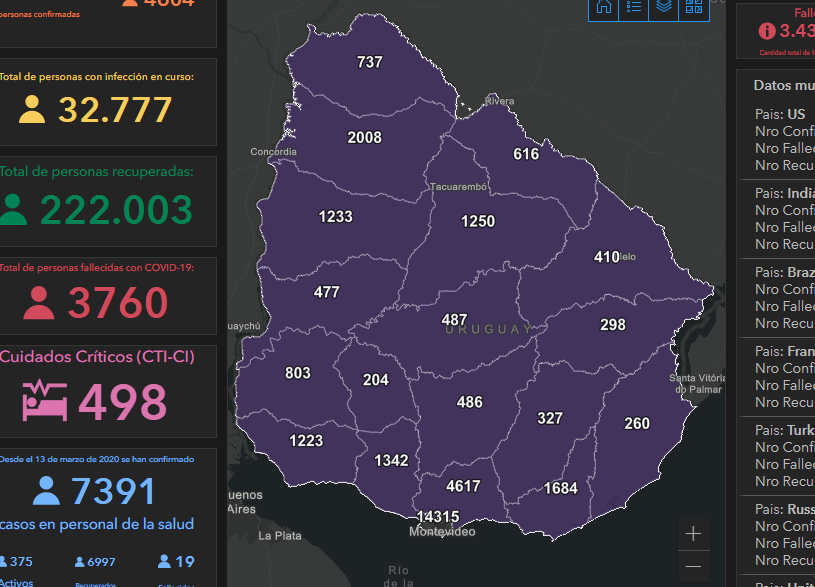Click the yellow person icon beside 32.777
The image size is (815, 587).
pos(32,109)
